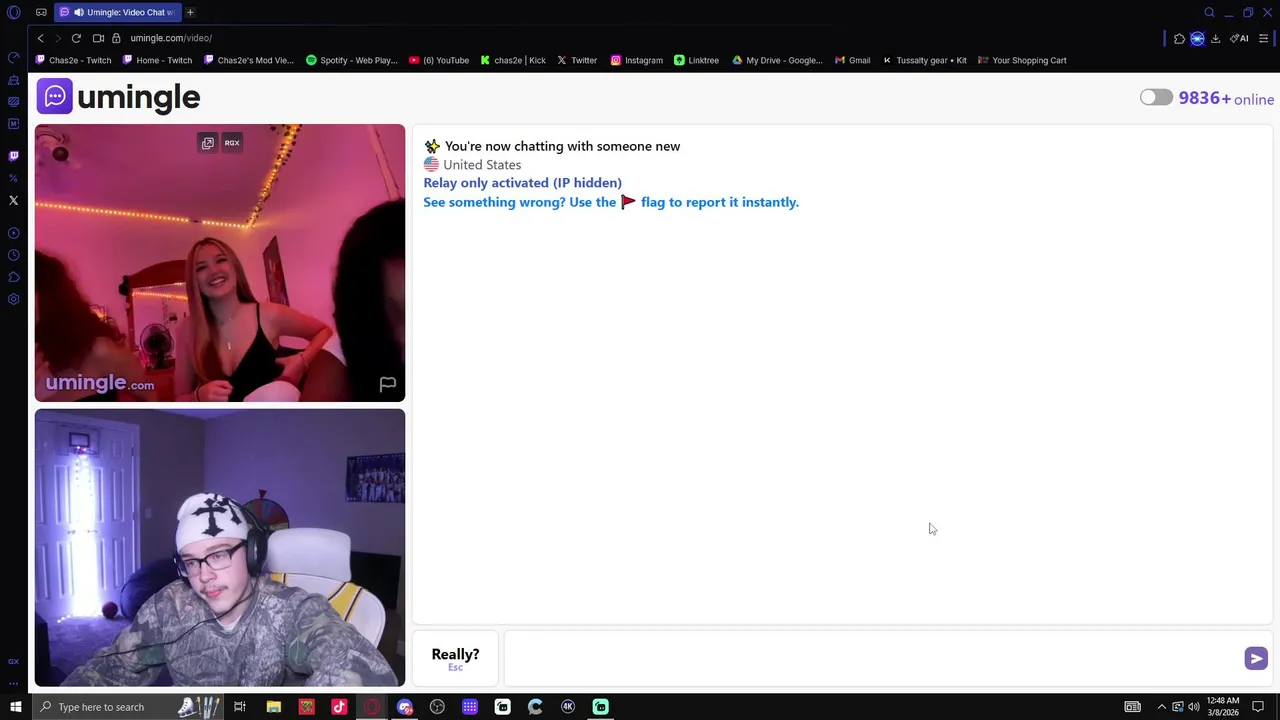Open the 4K taskbar app icon
Screen dimensions: 1280x720
(568, 707)
